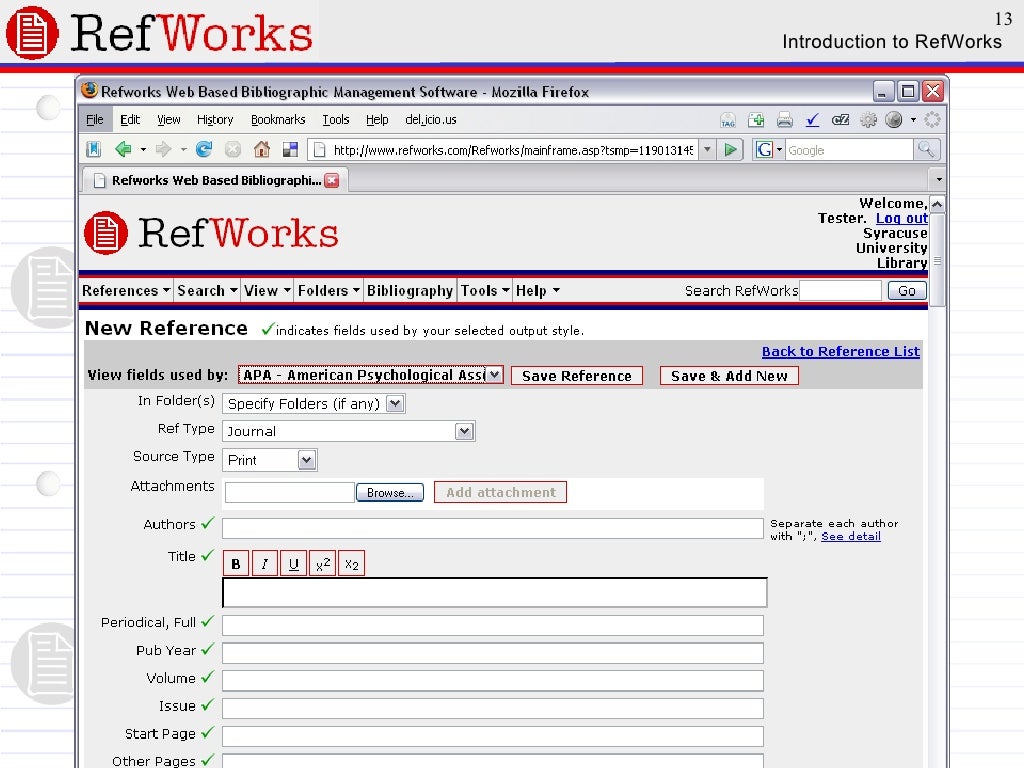Screen dimensions: 1024x768
Task: Click the Back to Reference List link
Action: click(x=840, y=351)
